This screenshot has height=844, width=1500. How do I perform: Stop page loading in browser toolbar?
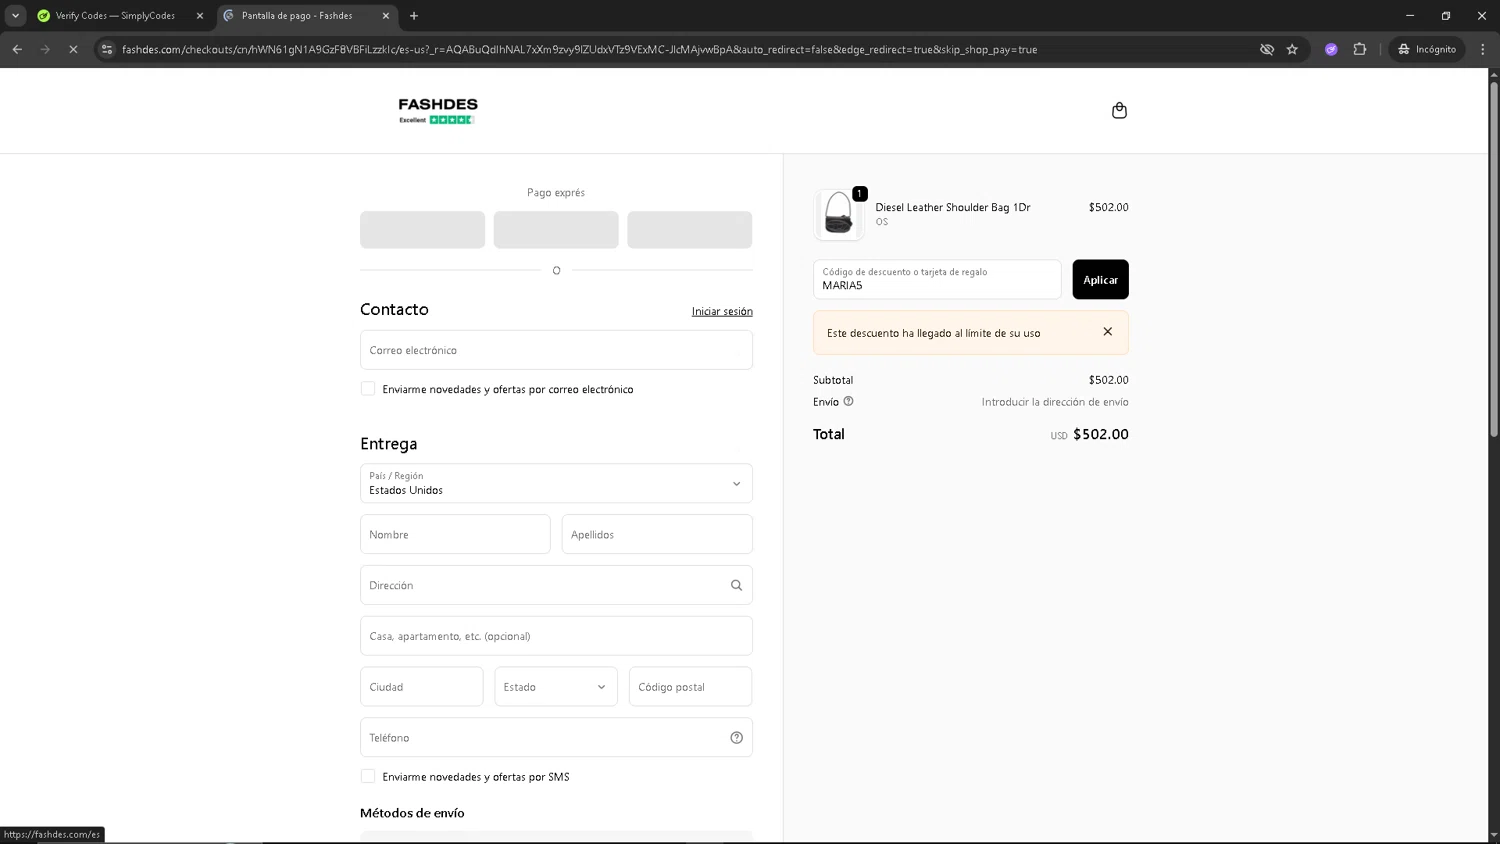pos(73,49)
